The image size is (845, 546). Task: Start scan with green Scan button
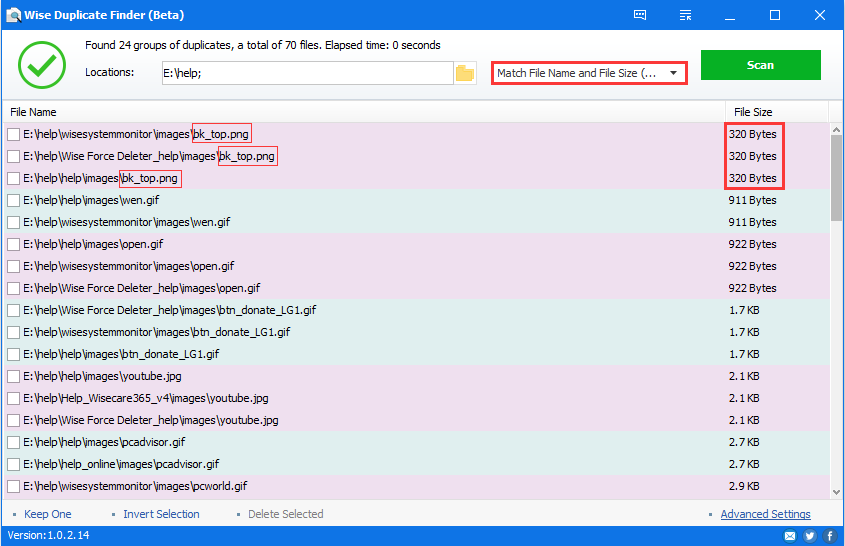pyautogui.click(x=760, y=65)
